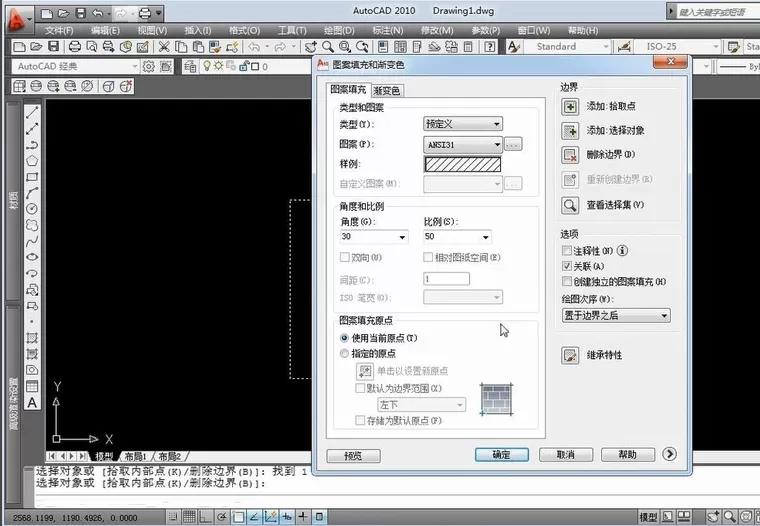Click the Pan hand icon in toolbar
Viewport: 760px width, 526px height.
tap(311, 47)
